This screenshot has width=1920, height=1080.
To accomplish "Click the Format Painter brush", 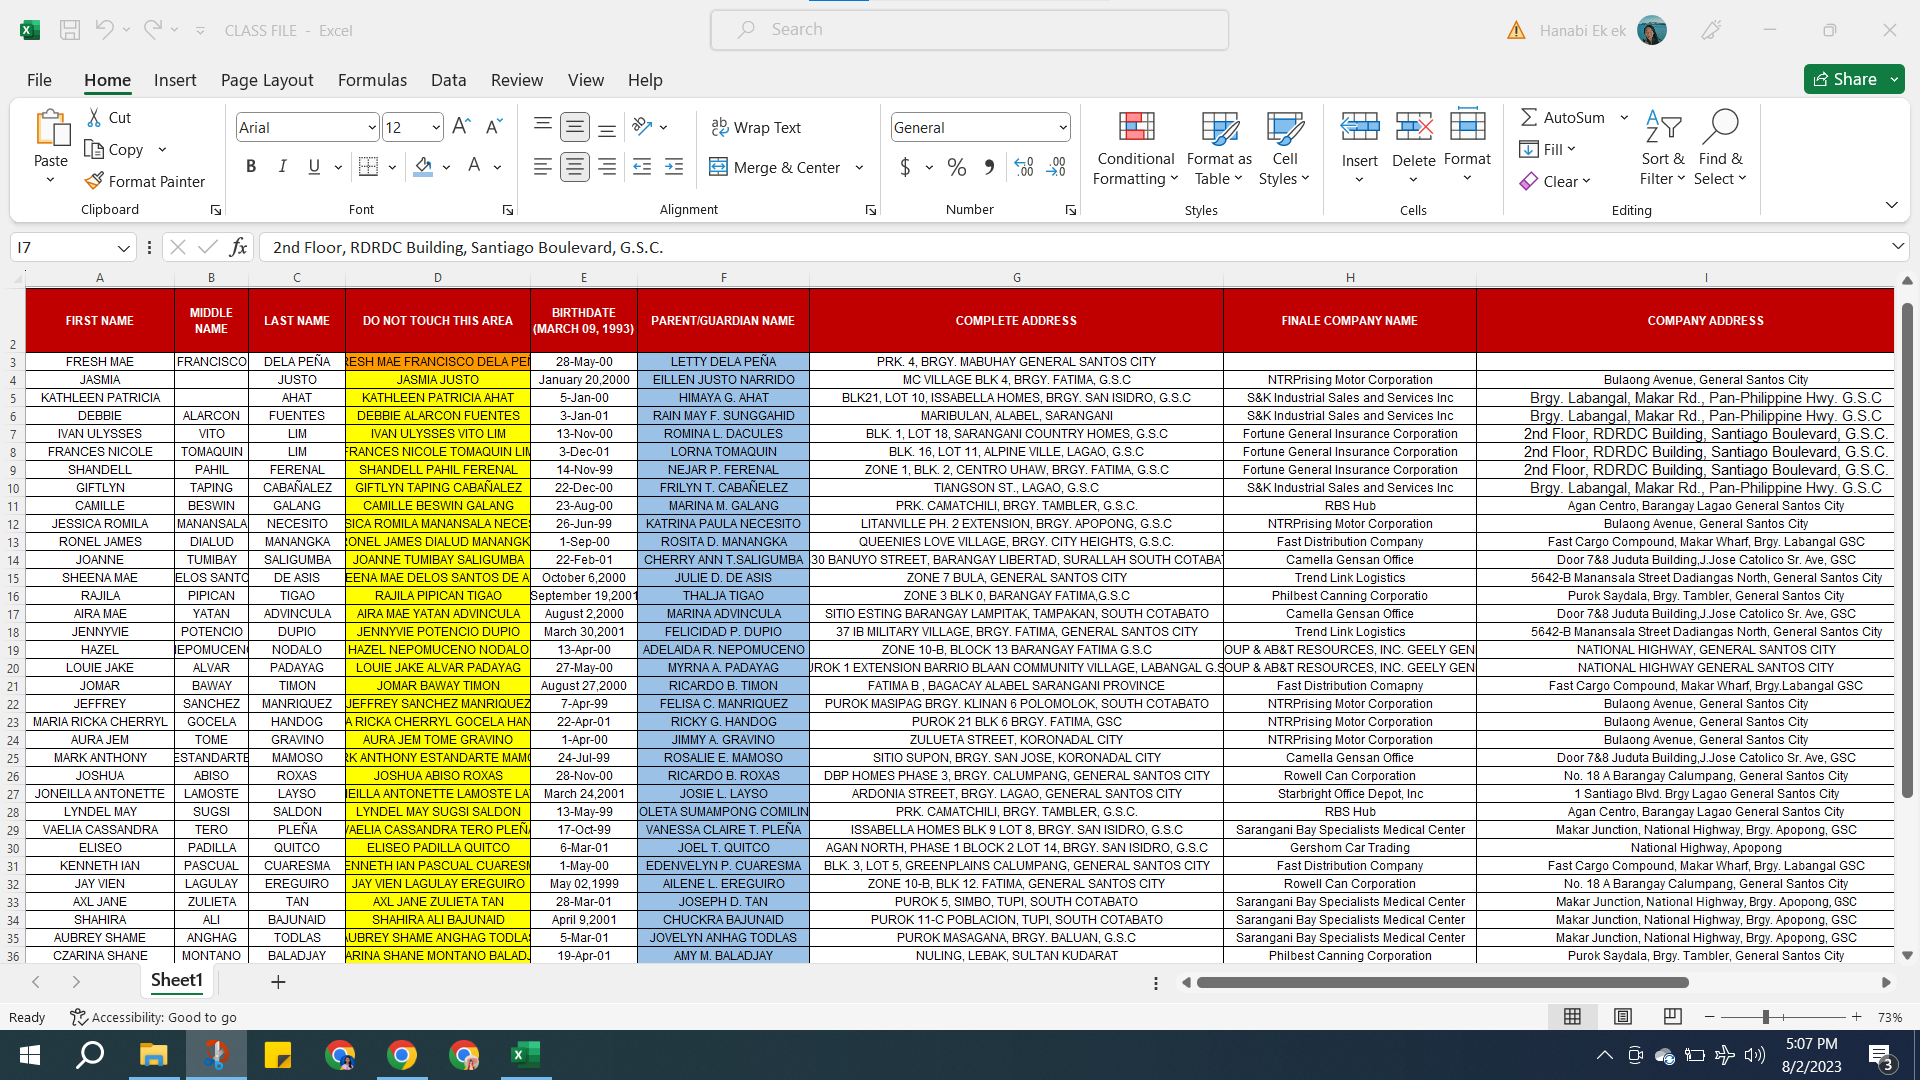I will tap(95, 181).
